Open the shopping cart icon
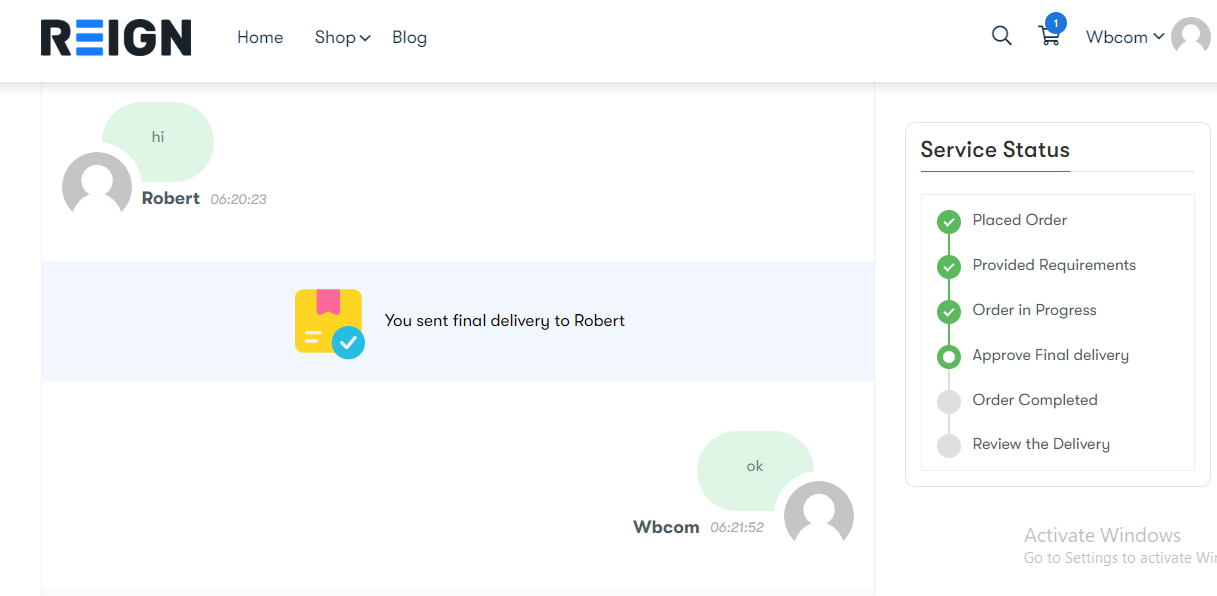The image size is (1217, 596). click(1048, 37)
